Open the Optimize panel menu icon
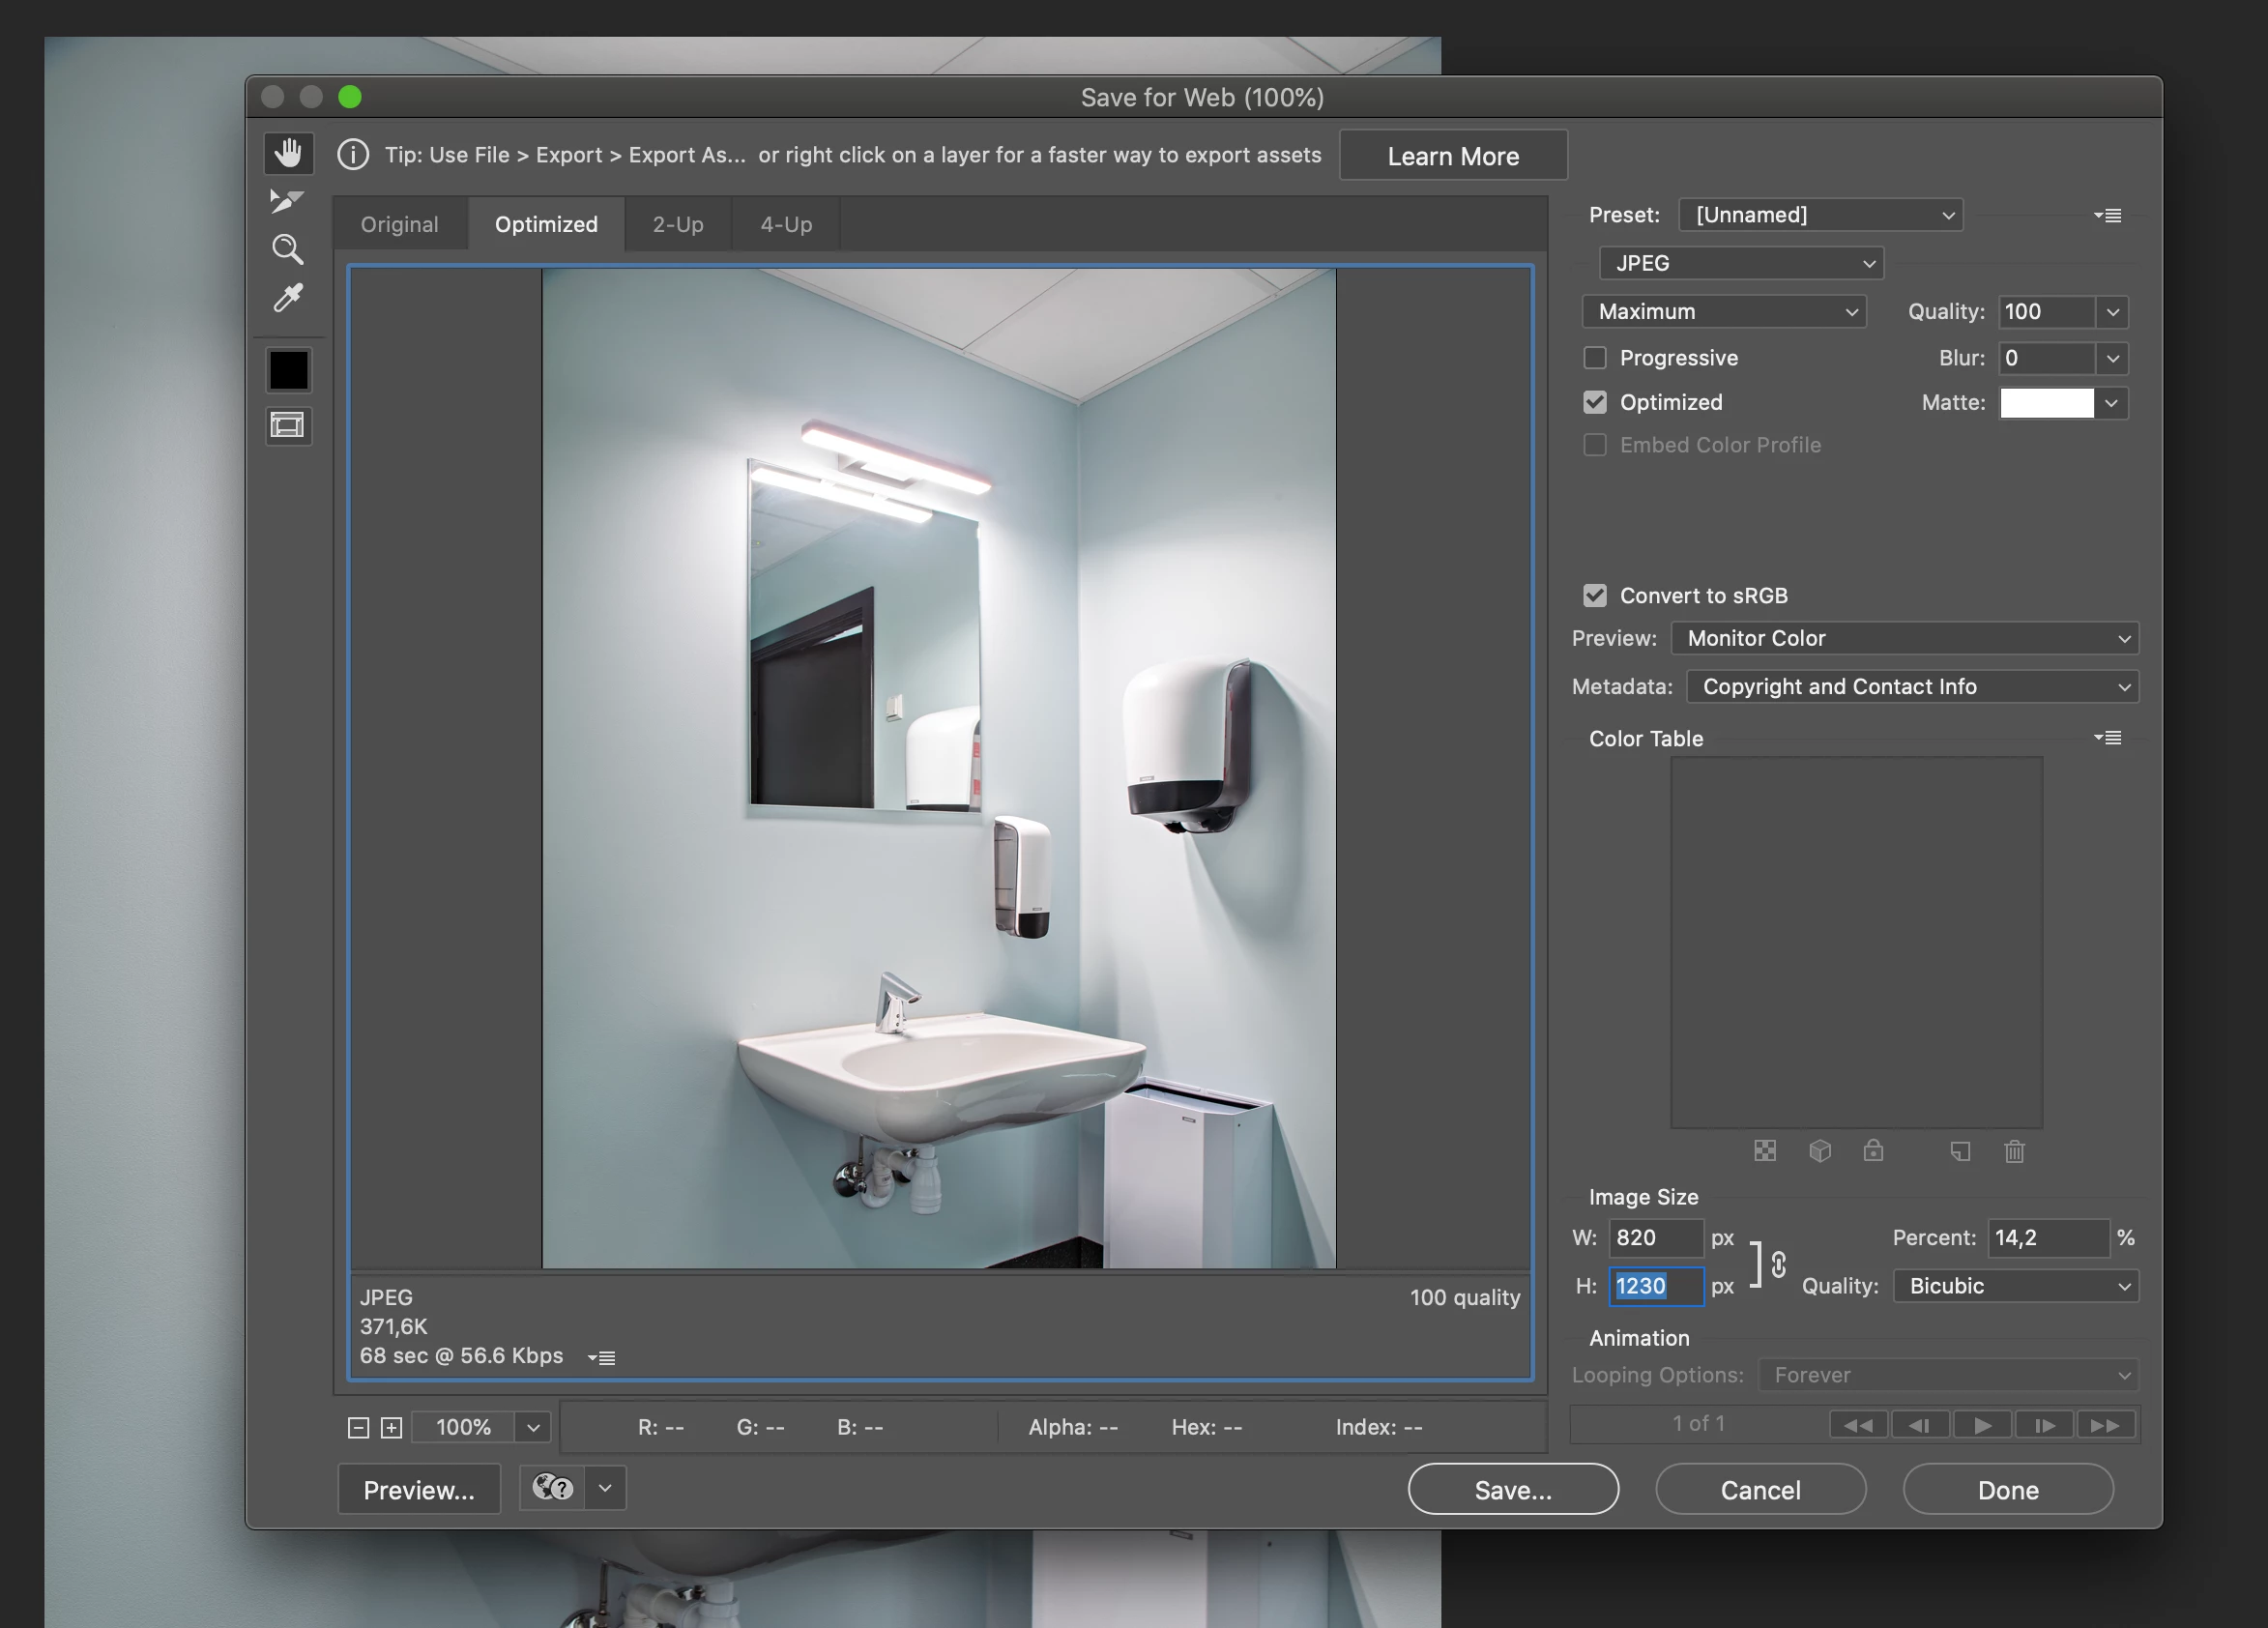Image resolution: width=2268 pixels, height=1628 pixels. (2108, 215)
